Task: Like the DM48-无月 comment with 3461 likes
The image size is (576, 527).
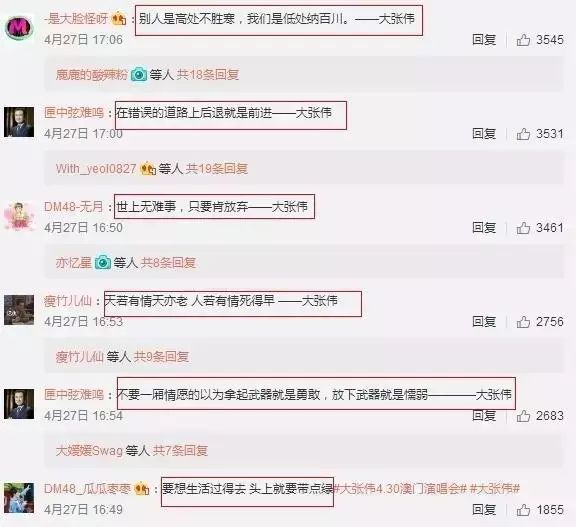Action: (x=523, y=228)
